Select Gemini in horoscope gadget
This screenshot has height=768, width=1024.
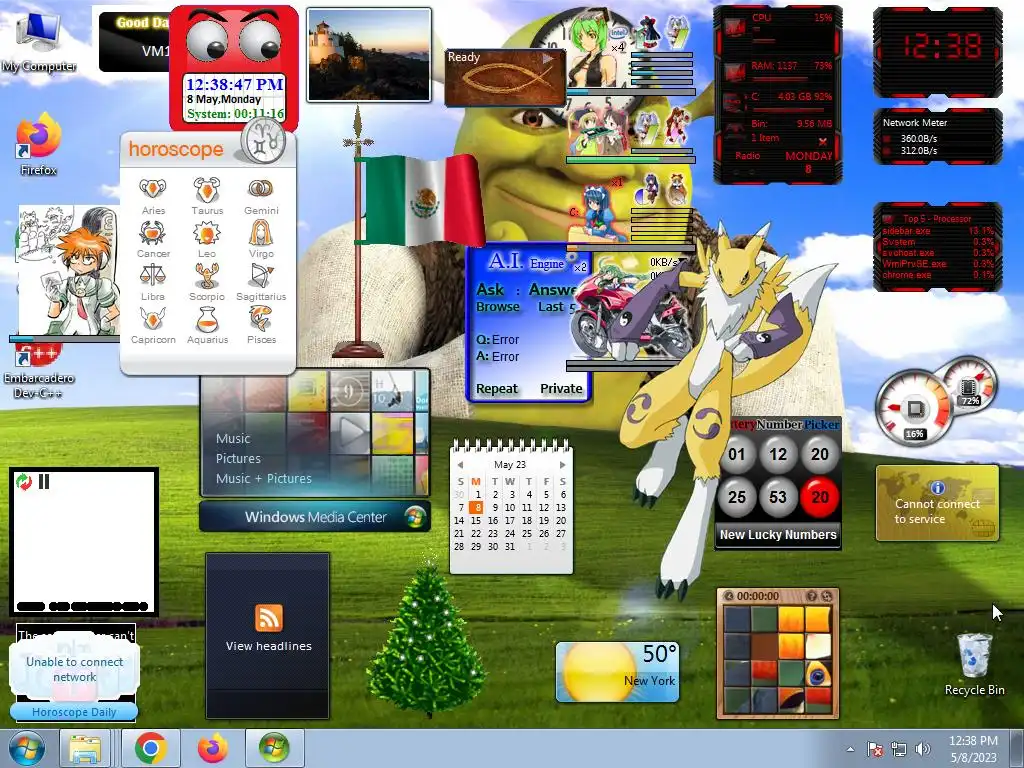pyautogui.click(x=261, y=197)
